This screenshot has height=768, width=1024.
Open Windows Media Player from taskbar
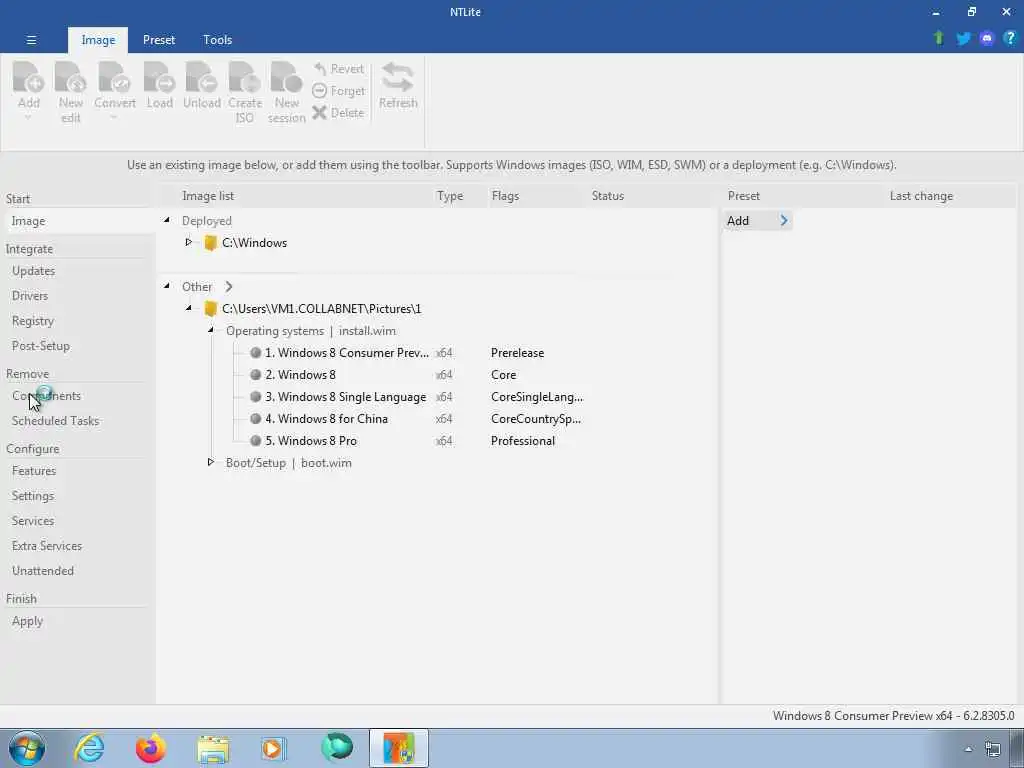(274, 748)
